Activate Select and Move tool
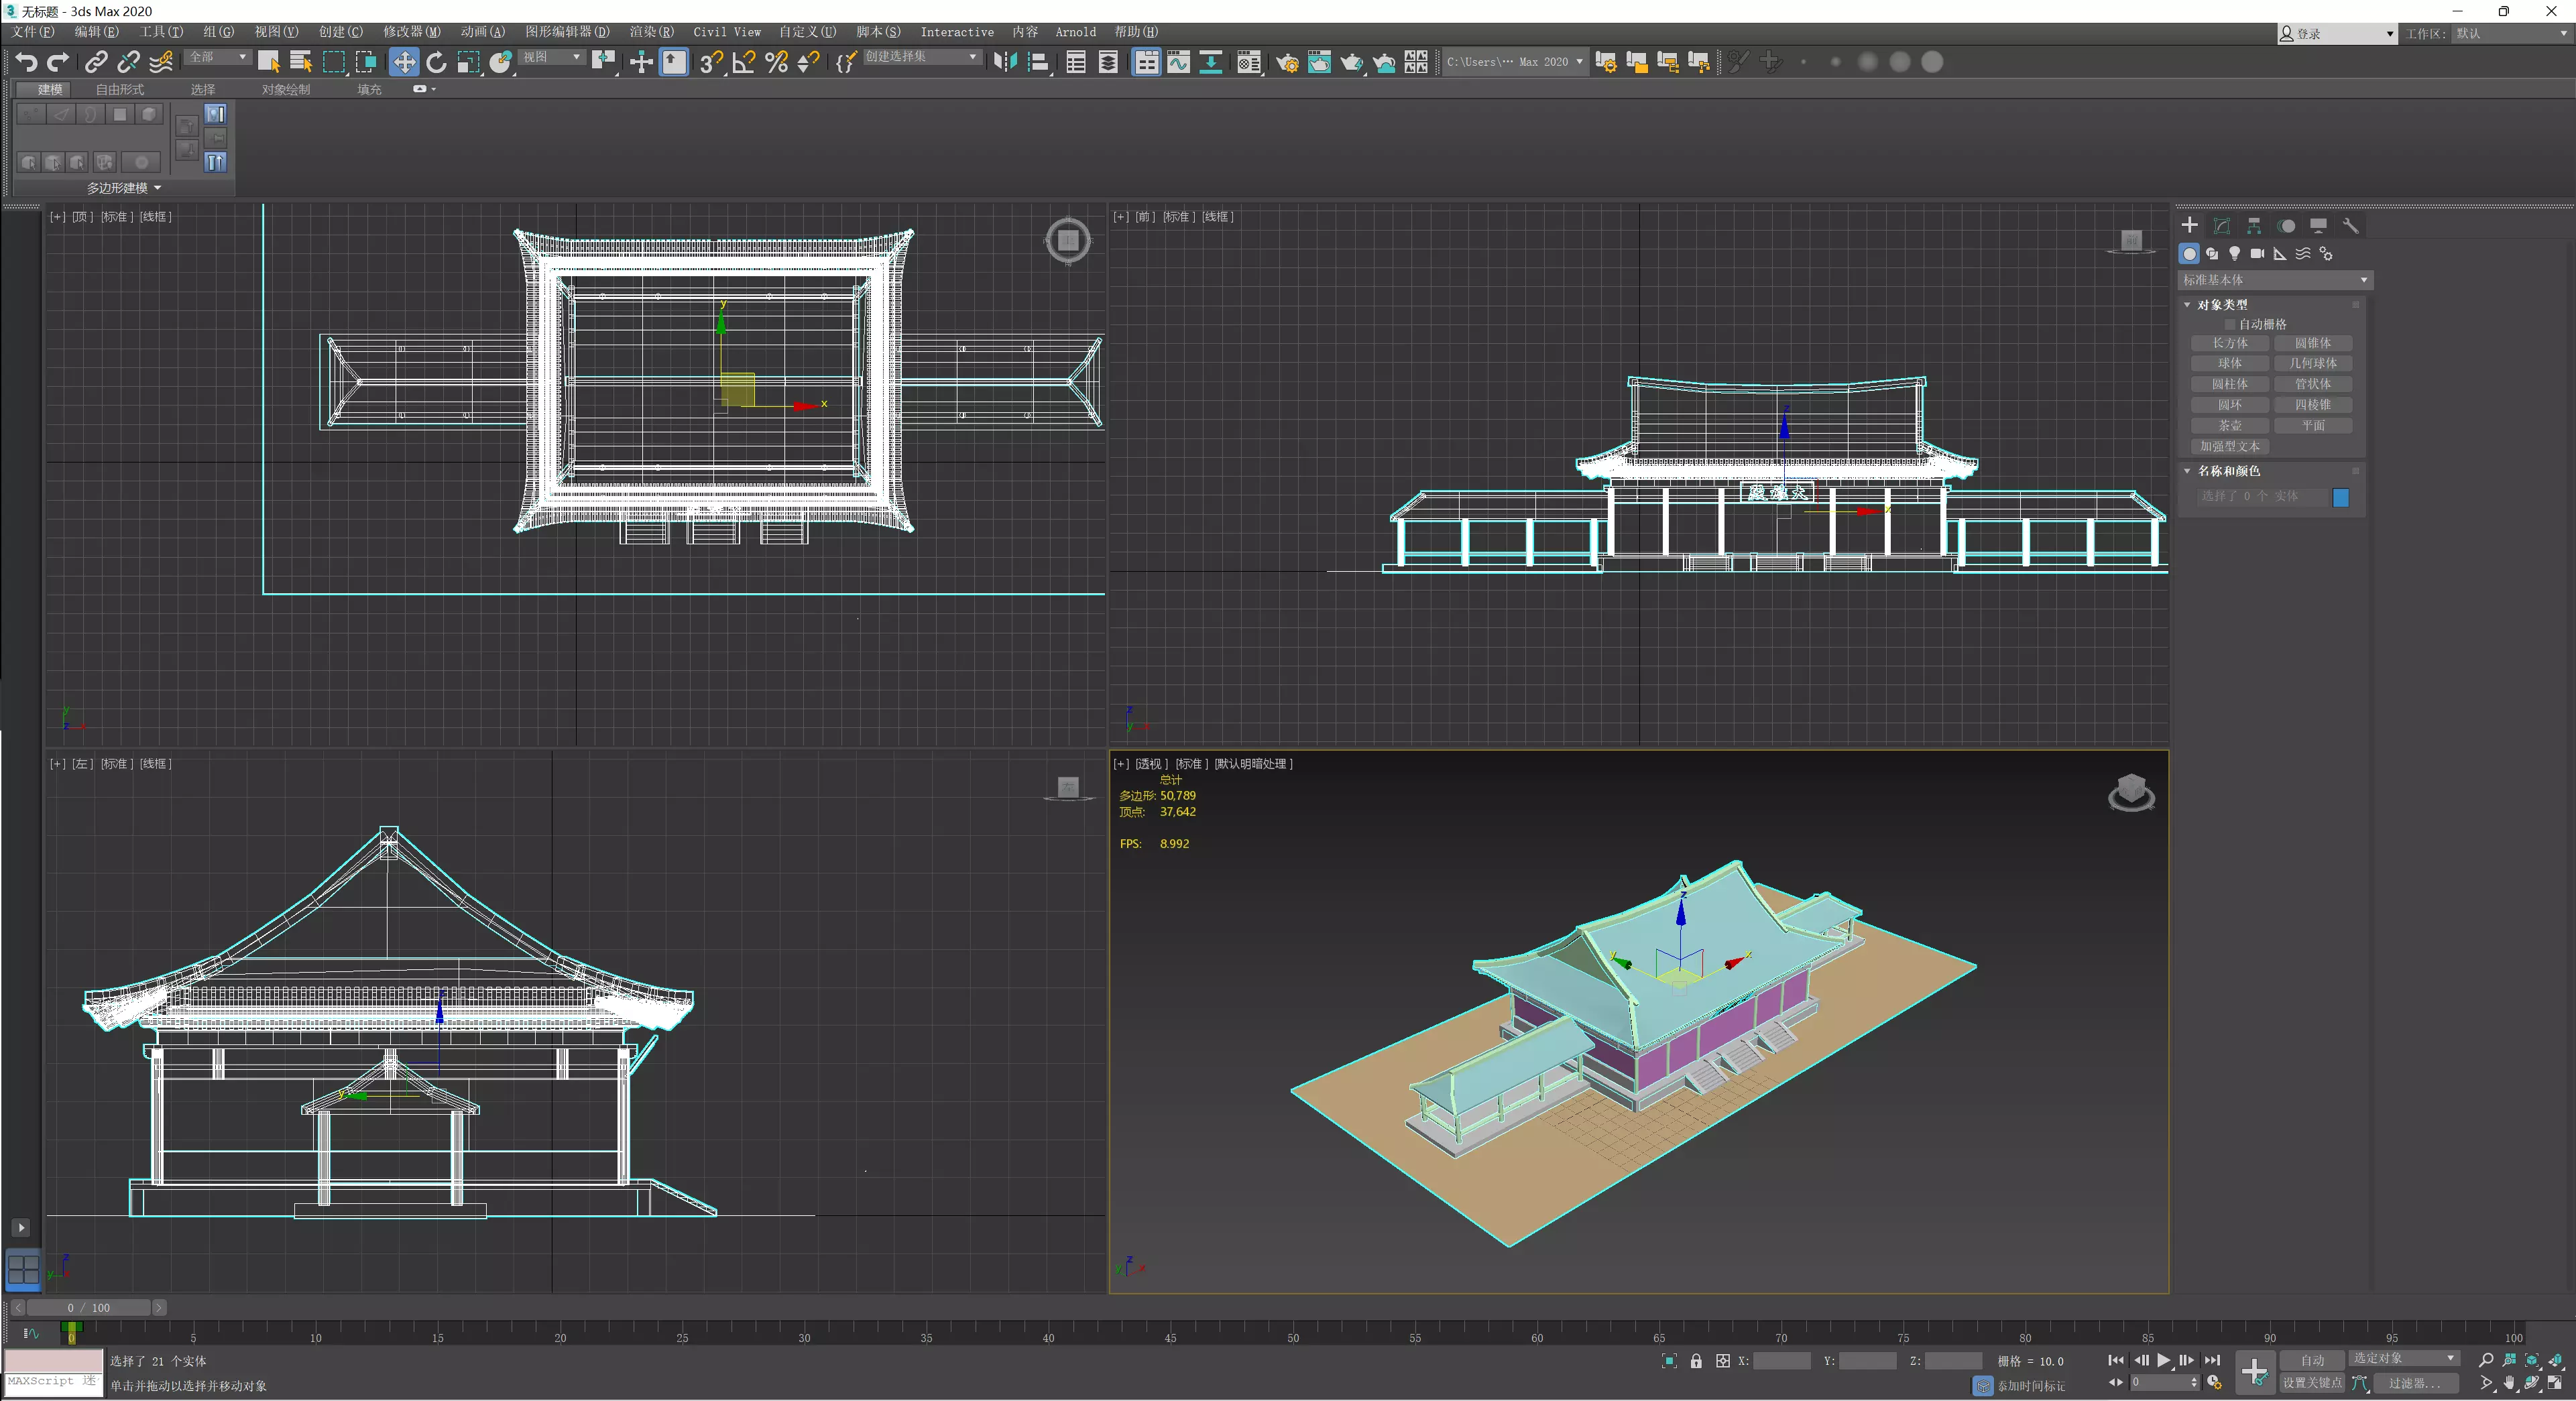2576x1401 pixels. pyautogui.click(x=403, y=62)
